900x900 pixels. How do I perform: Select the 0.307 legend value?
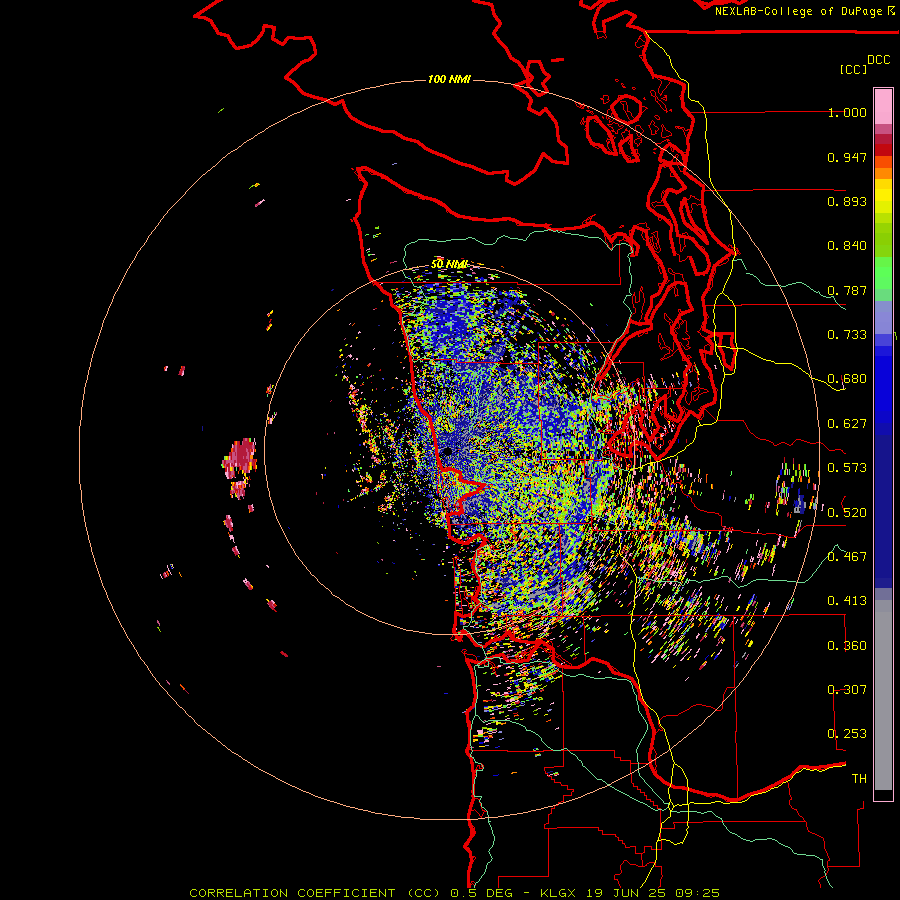click(x=847, y=690)
